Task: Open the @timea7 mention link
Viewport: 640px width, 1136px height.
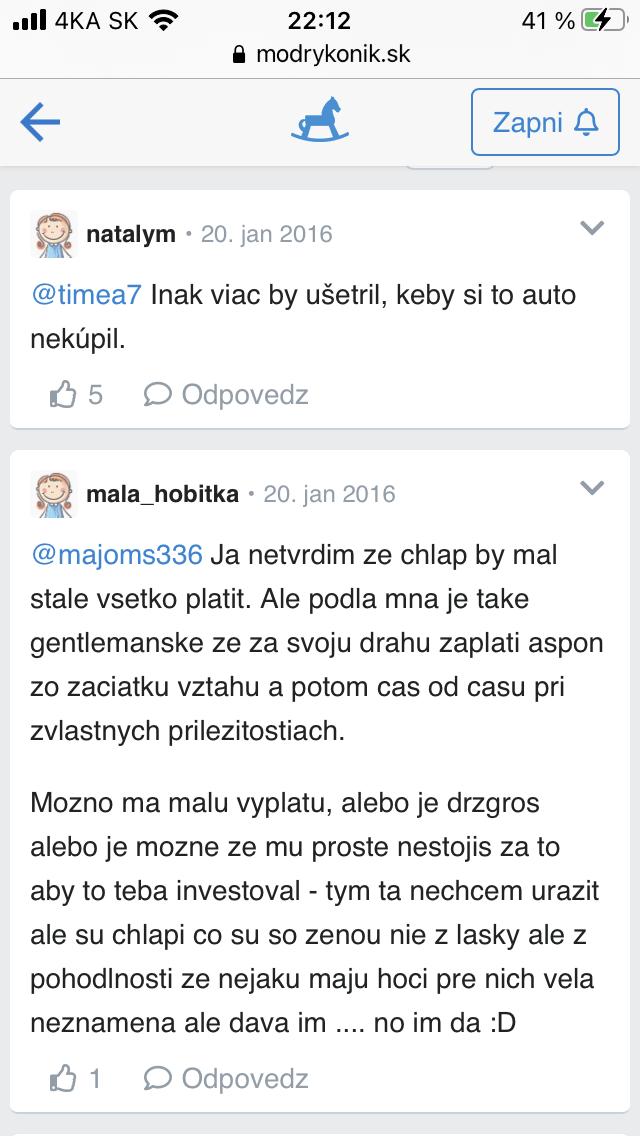Action: tap(87, 295)
